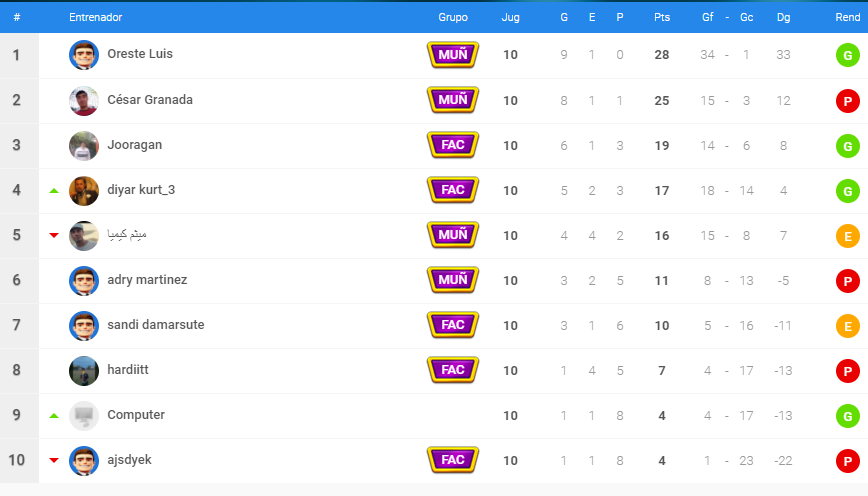
Task: Click Oreste Luis's avatar icon
Action: (x=84, y=55)
